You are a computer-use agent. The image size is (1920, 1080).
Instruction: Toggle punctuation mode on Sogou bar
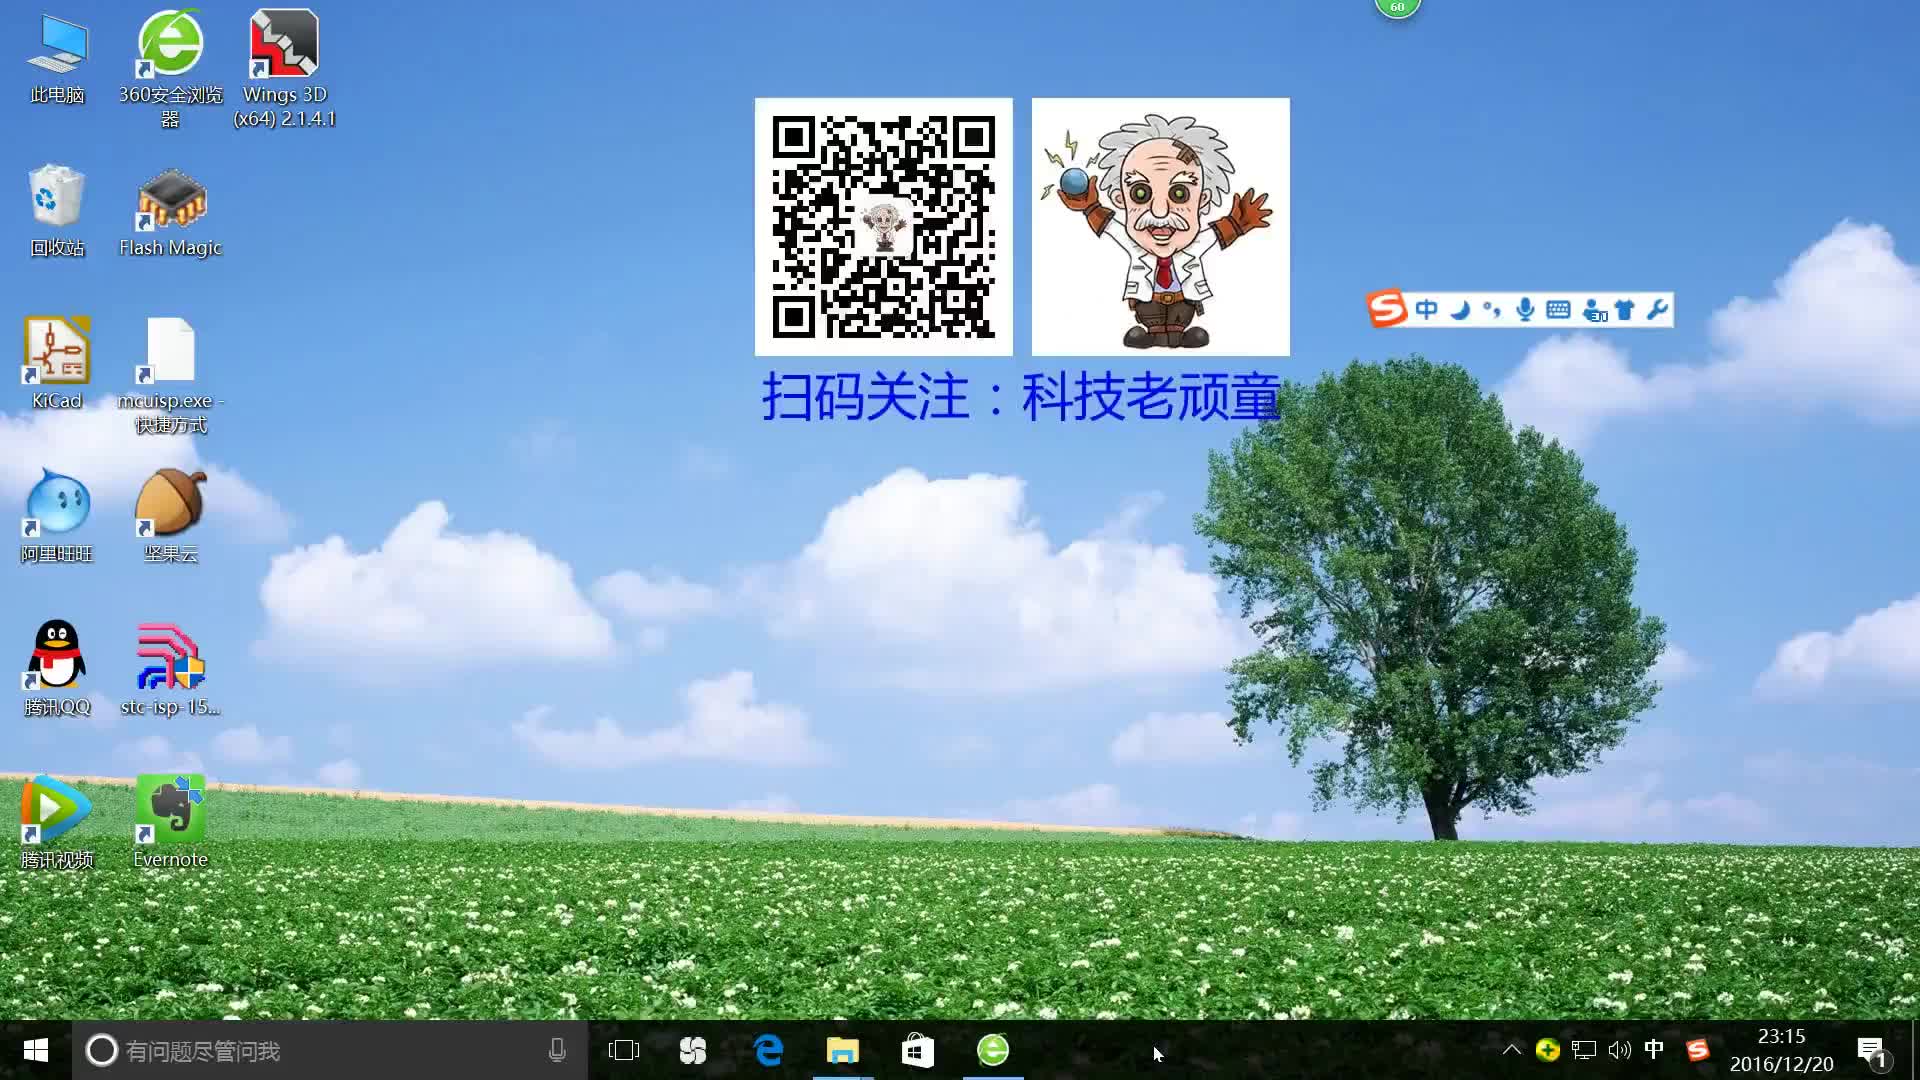[x=1492, y=310]
